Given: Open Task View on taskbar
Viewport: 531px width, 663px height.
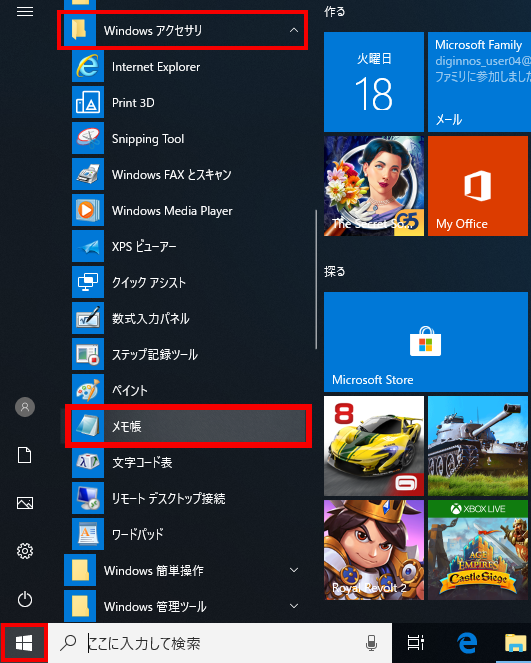Looking at the screenshot, I should [416, 643].
